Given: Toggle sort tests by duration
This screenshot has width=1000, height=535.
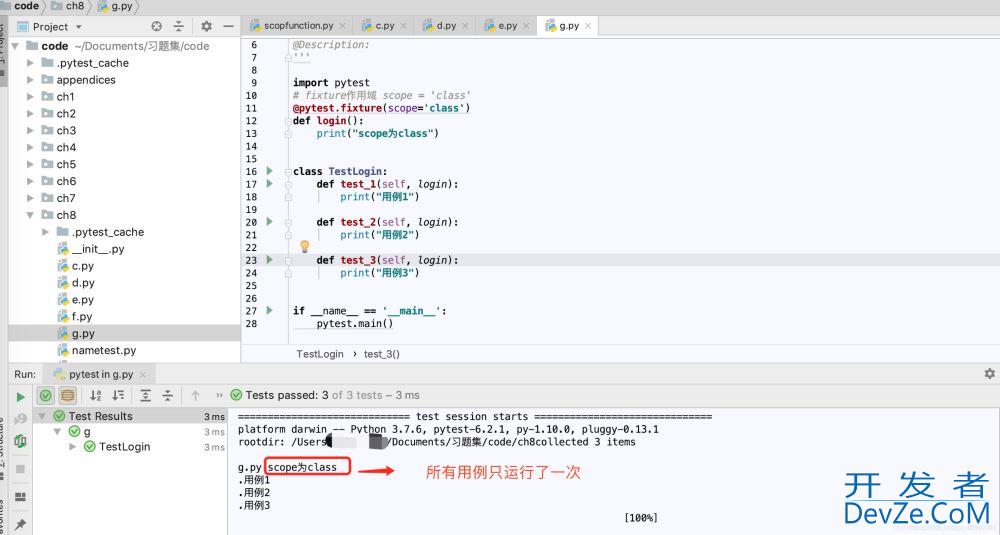Looking at the screenshot, I should (x=119, y=395).
